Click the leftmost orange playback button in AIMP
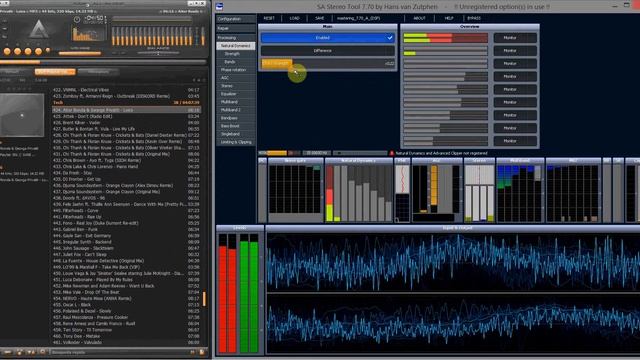640x360 pixels. tap(7, 51)
